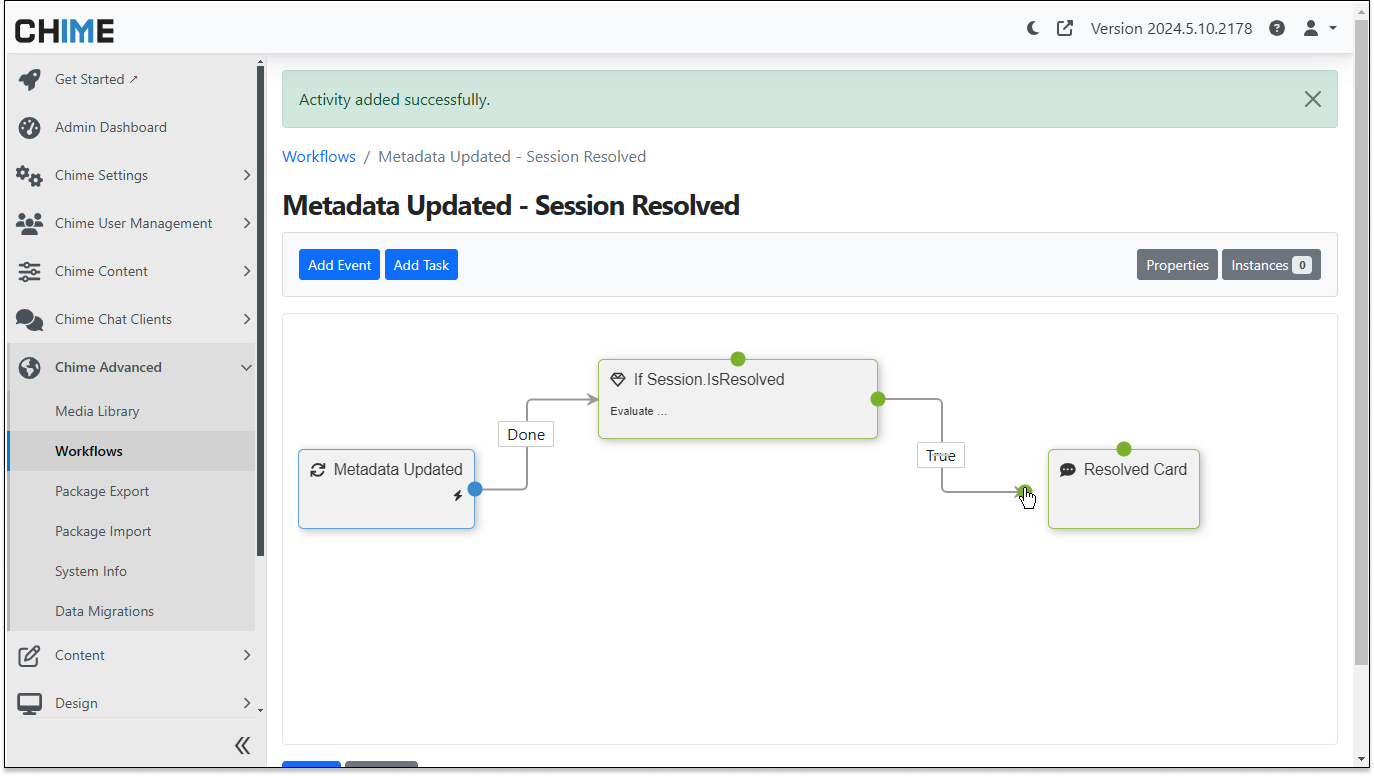Click the Chime Chat Clients bubbles icon
Image resolution: width=1374 pixels, height=776 pixels.
(30, 319)
